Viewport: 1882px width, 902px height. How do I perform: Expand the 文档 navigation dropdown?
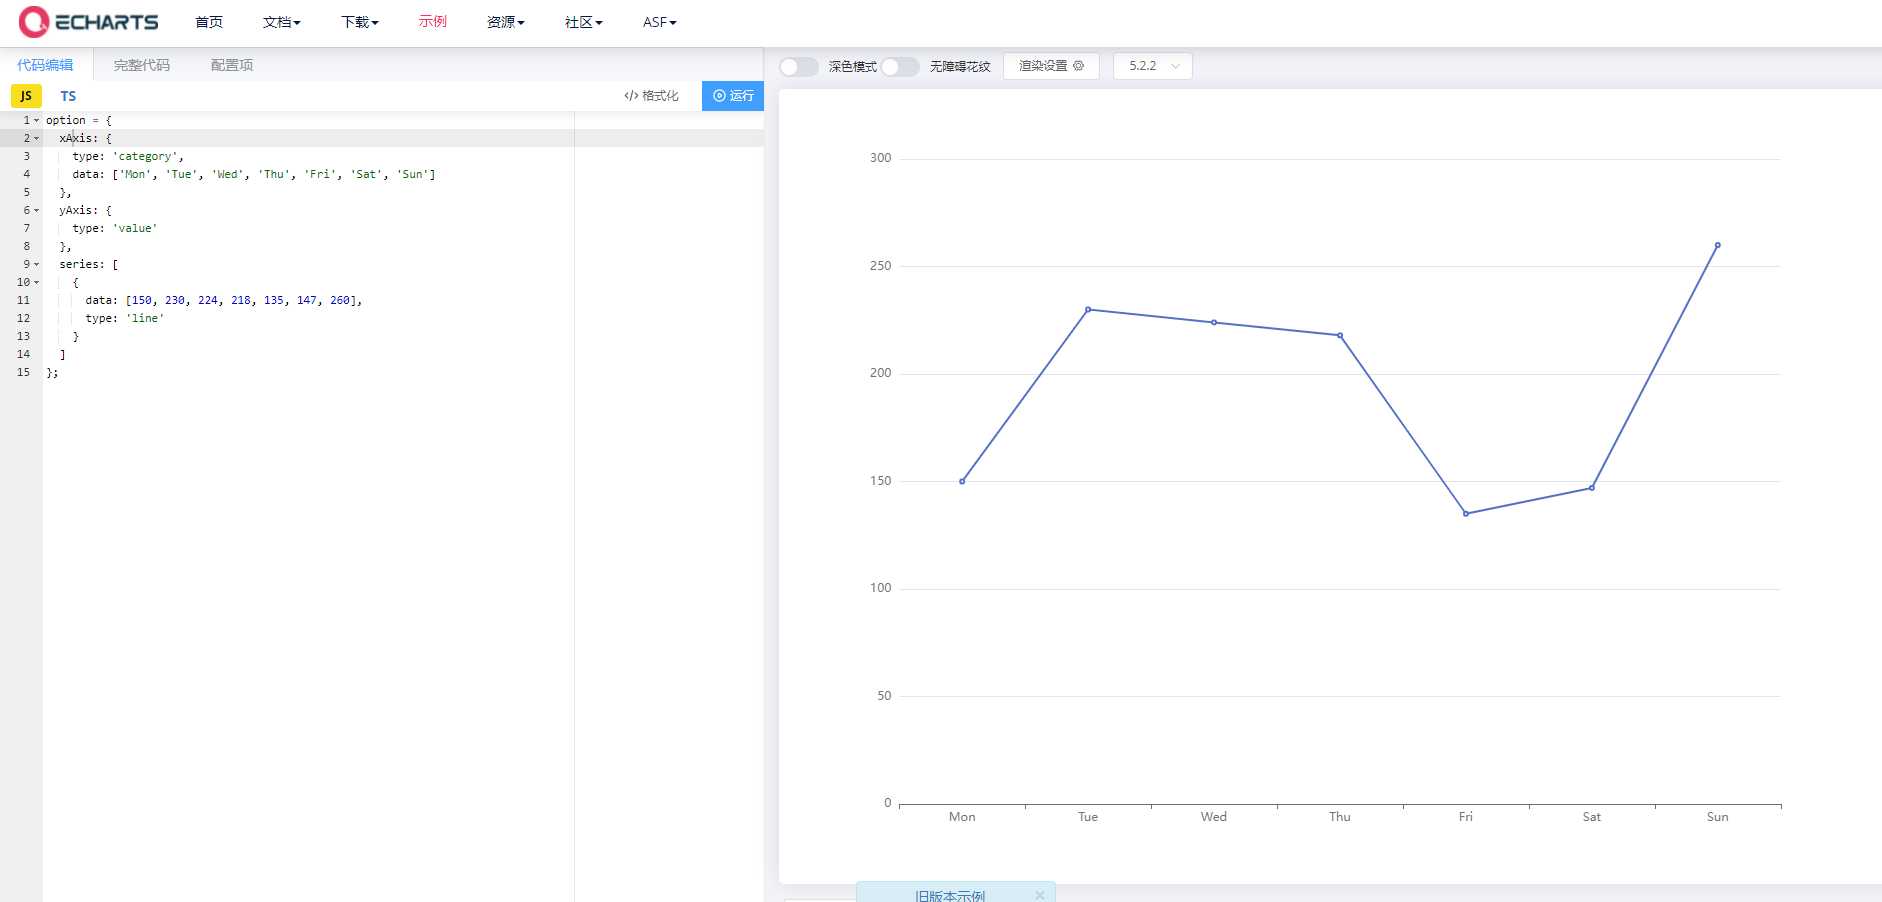281,22
